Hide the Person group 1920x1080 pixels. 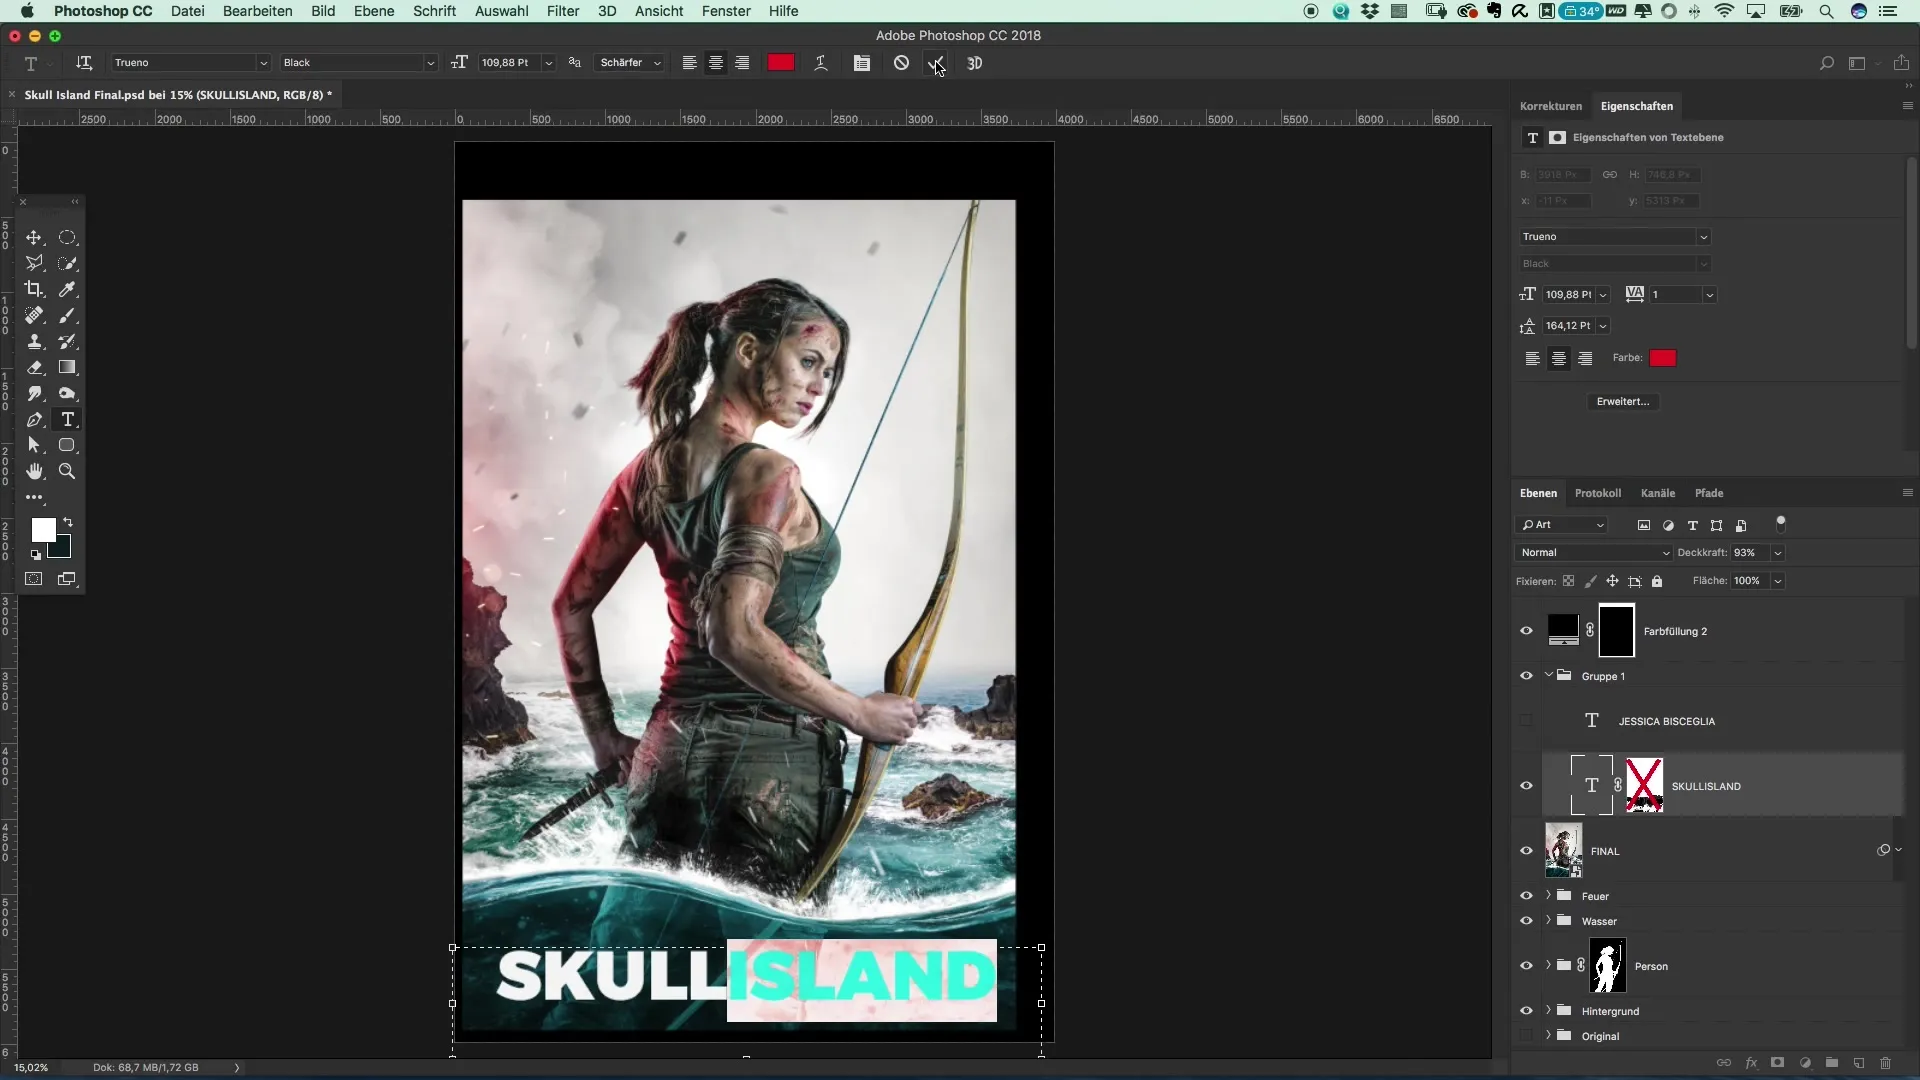[x=1526, y=966]
